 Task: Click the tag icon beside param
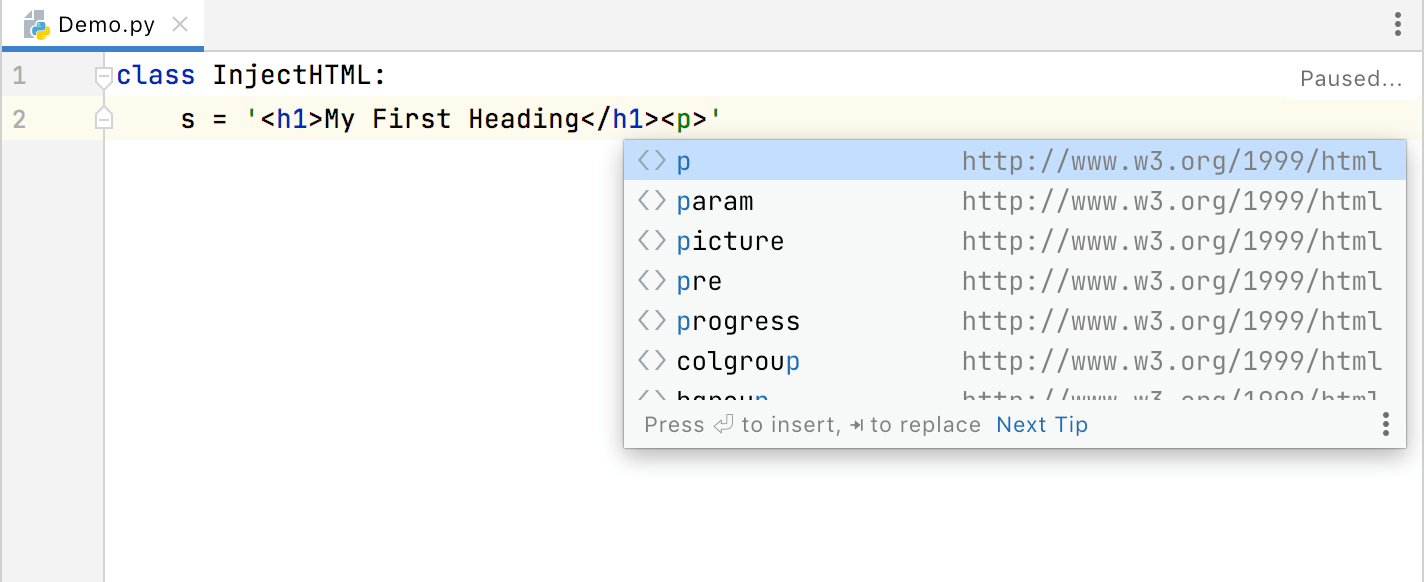click(651, 200)
